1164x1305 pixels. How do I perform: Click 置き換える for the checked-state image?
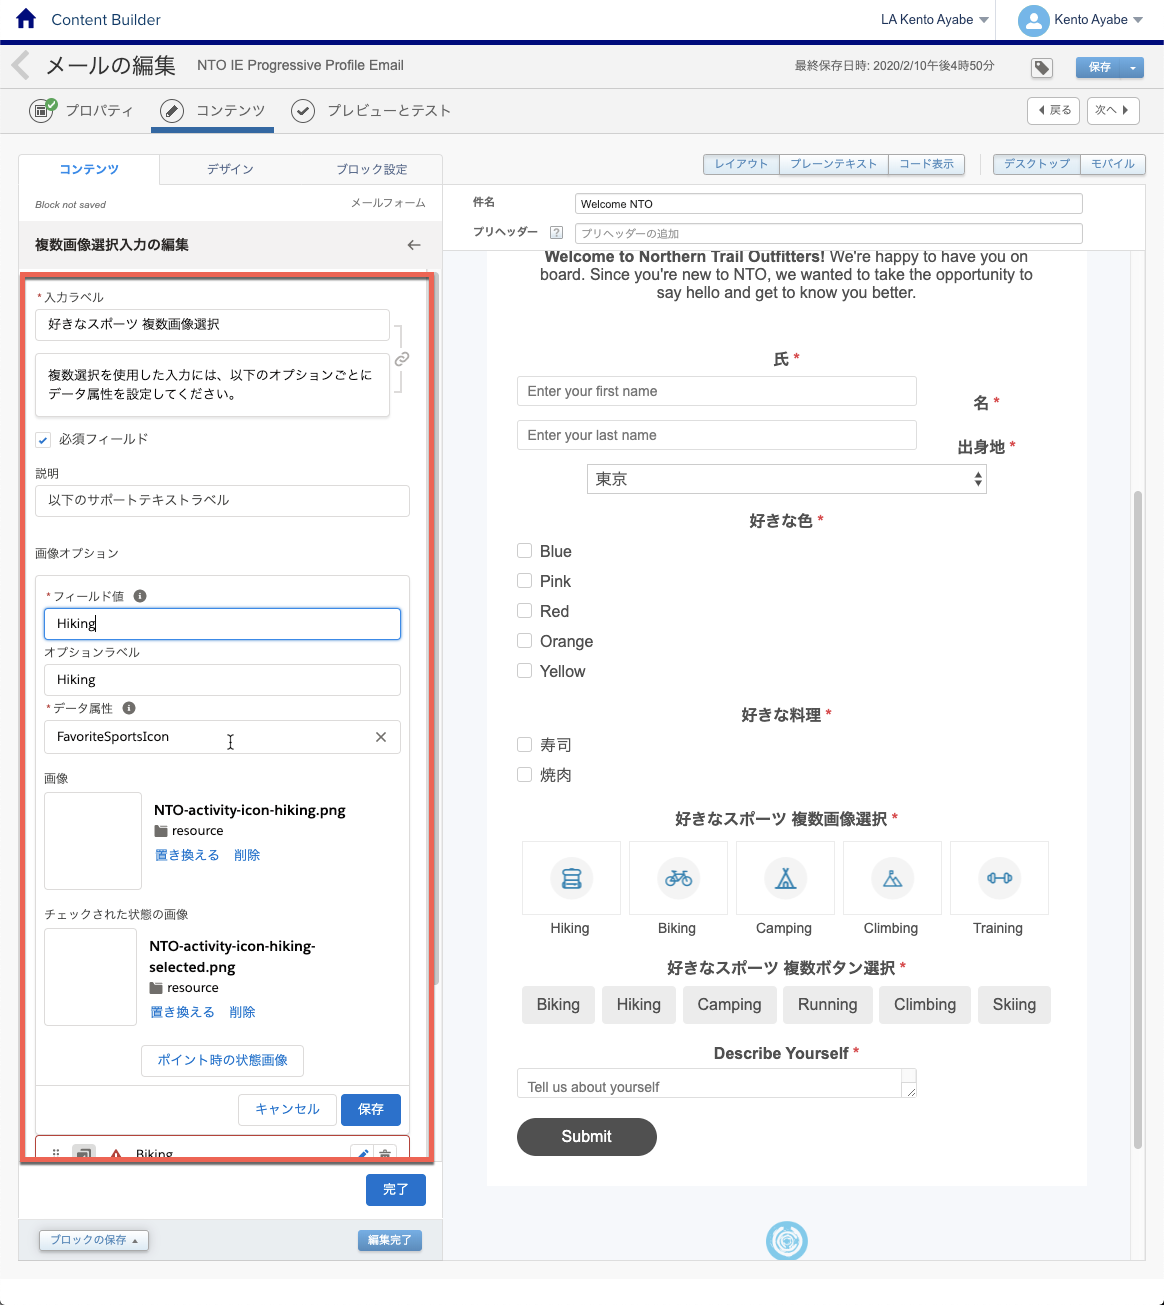[x=182, y=1012]
